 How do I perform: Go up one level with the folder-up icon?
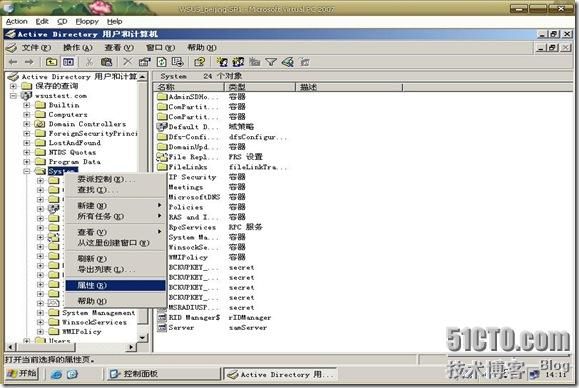pyautogui.click(x=51, y=62)
